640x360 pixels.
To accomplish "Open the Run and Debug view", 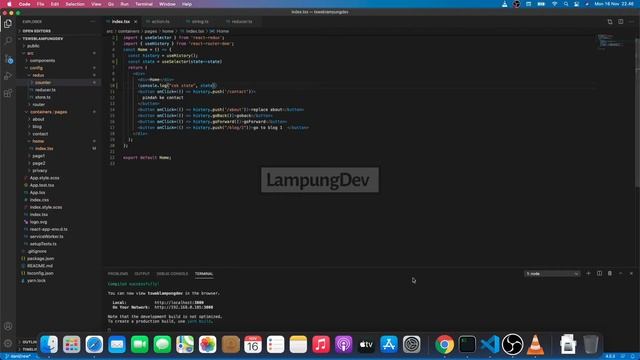I will tap(8, 76).
